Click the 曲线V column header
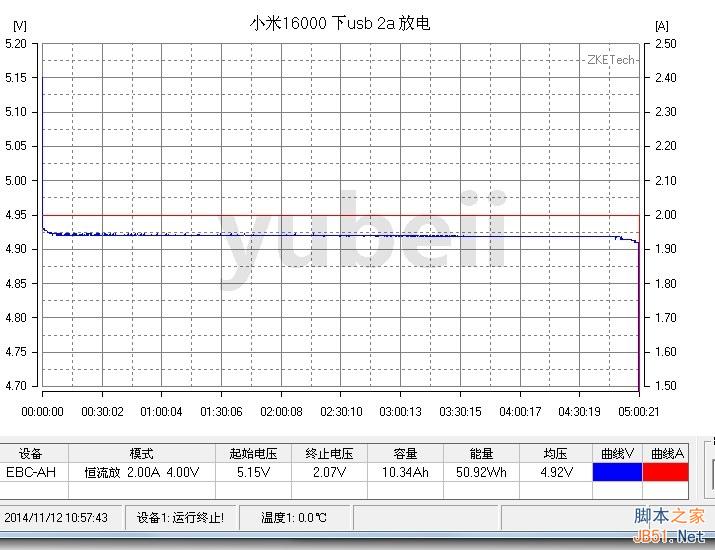 tap(617, 454)
